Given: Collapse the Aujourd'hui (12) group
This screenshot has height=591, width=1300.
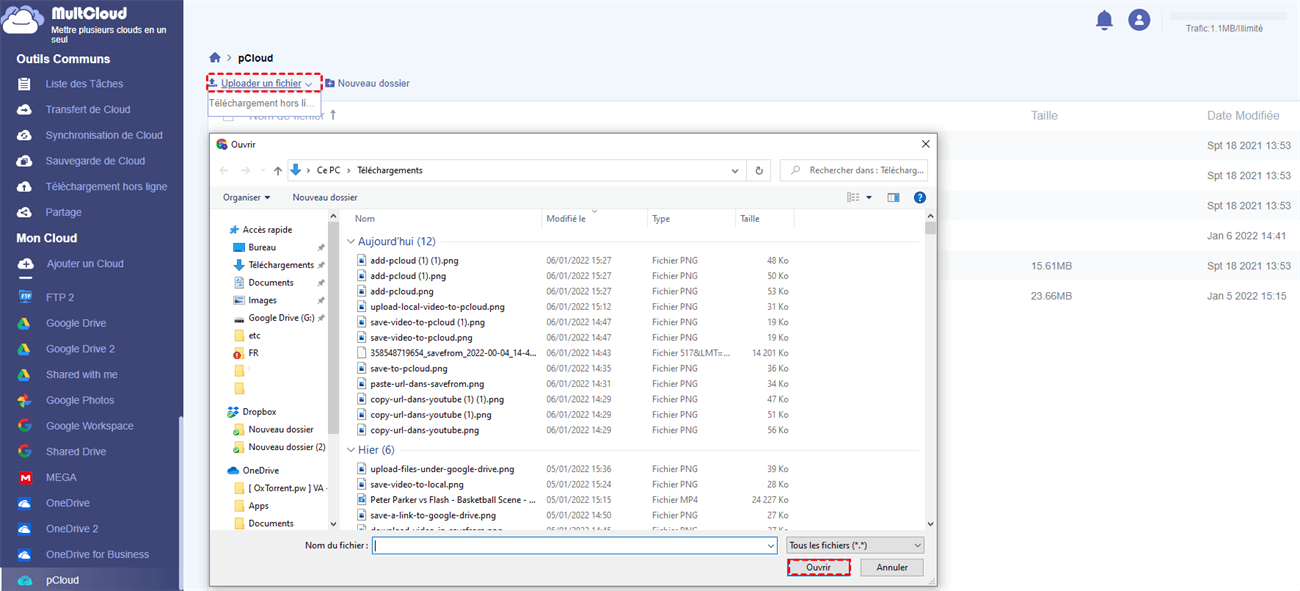Looking at the screenshot, I should click(x=351, y=242).
